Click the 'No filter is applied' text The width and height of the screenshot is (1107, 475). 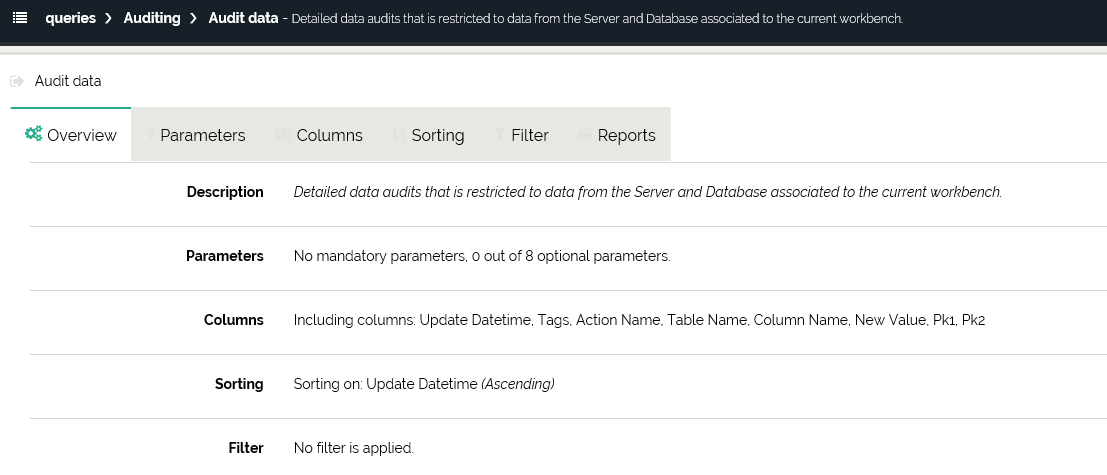pos(353,448)
